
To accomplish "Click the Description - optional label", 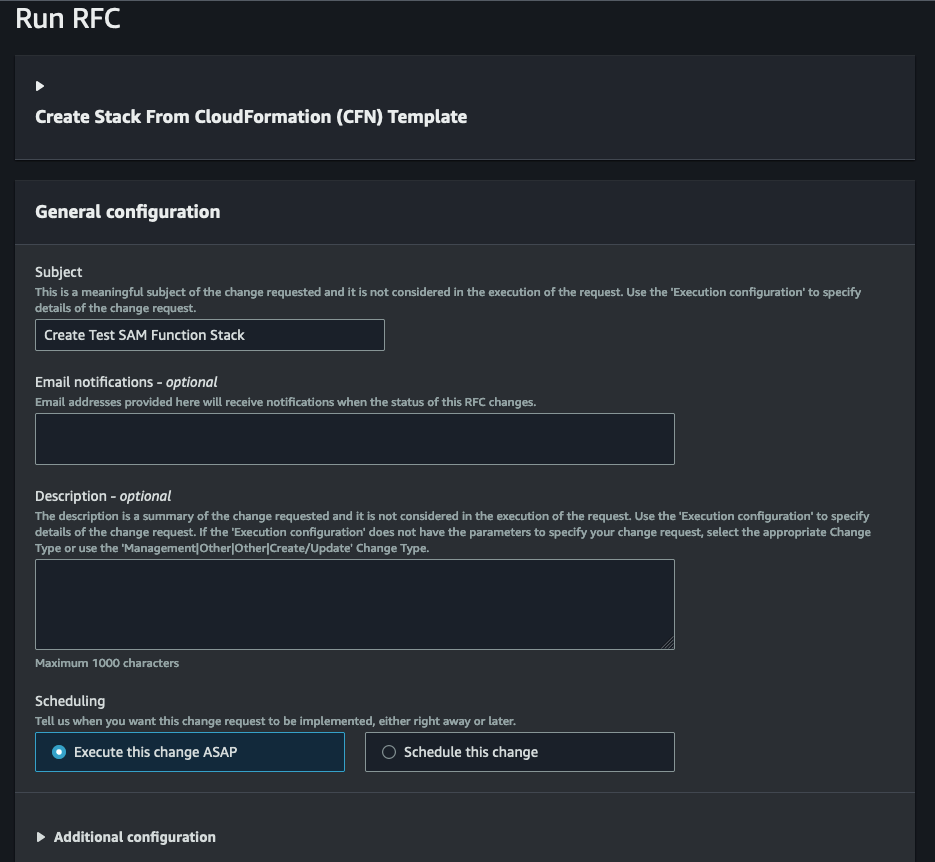I will 103,496.
